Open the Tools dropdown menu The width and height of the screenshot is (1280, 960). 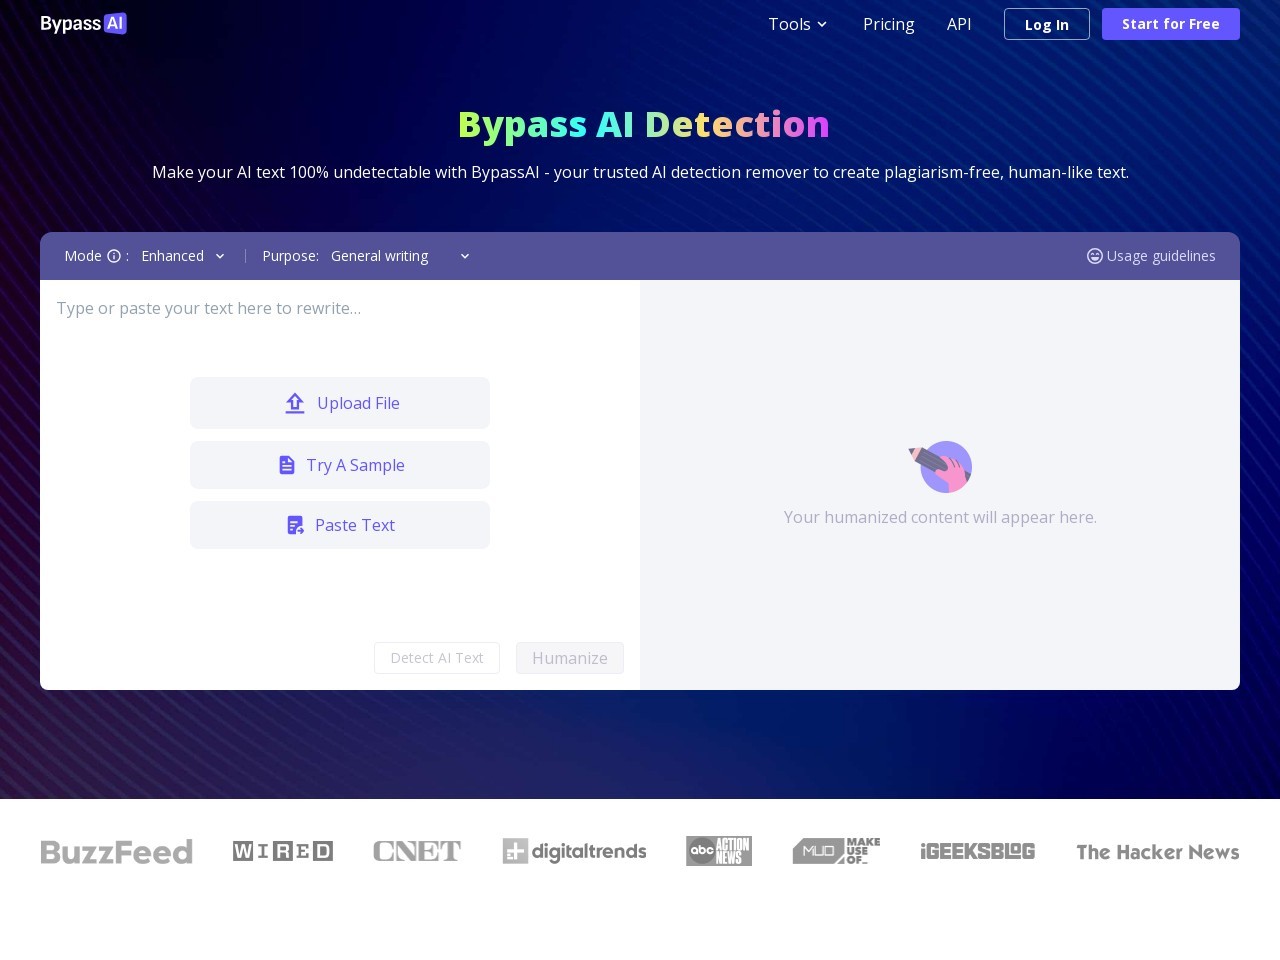[x=798, y=24]
